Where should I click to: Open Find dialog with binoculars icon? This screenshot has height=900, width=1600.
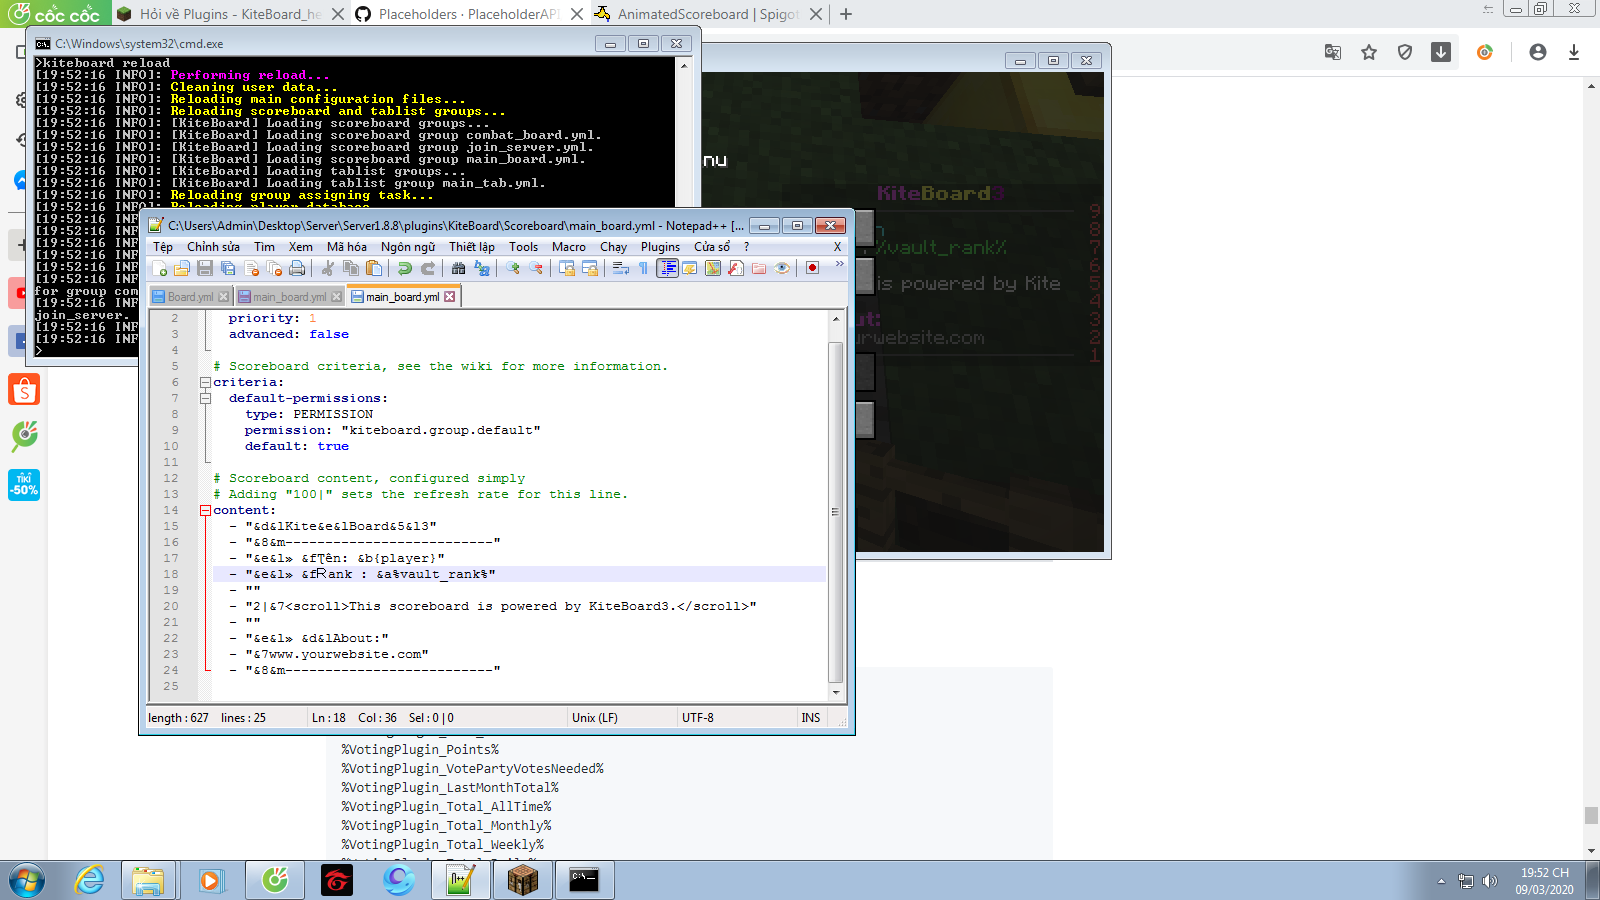tap(458, 268)
